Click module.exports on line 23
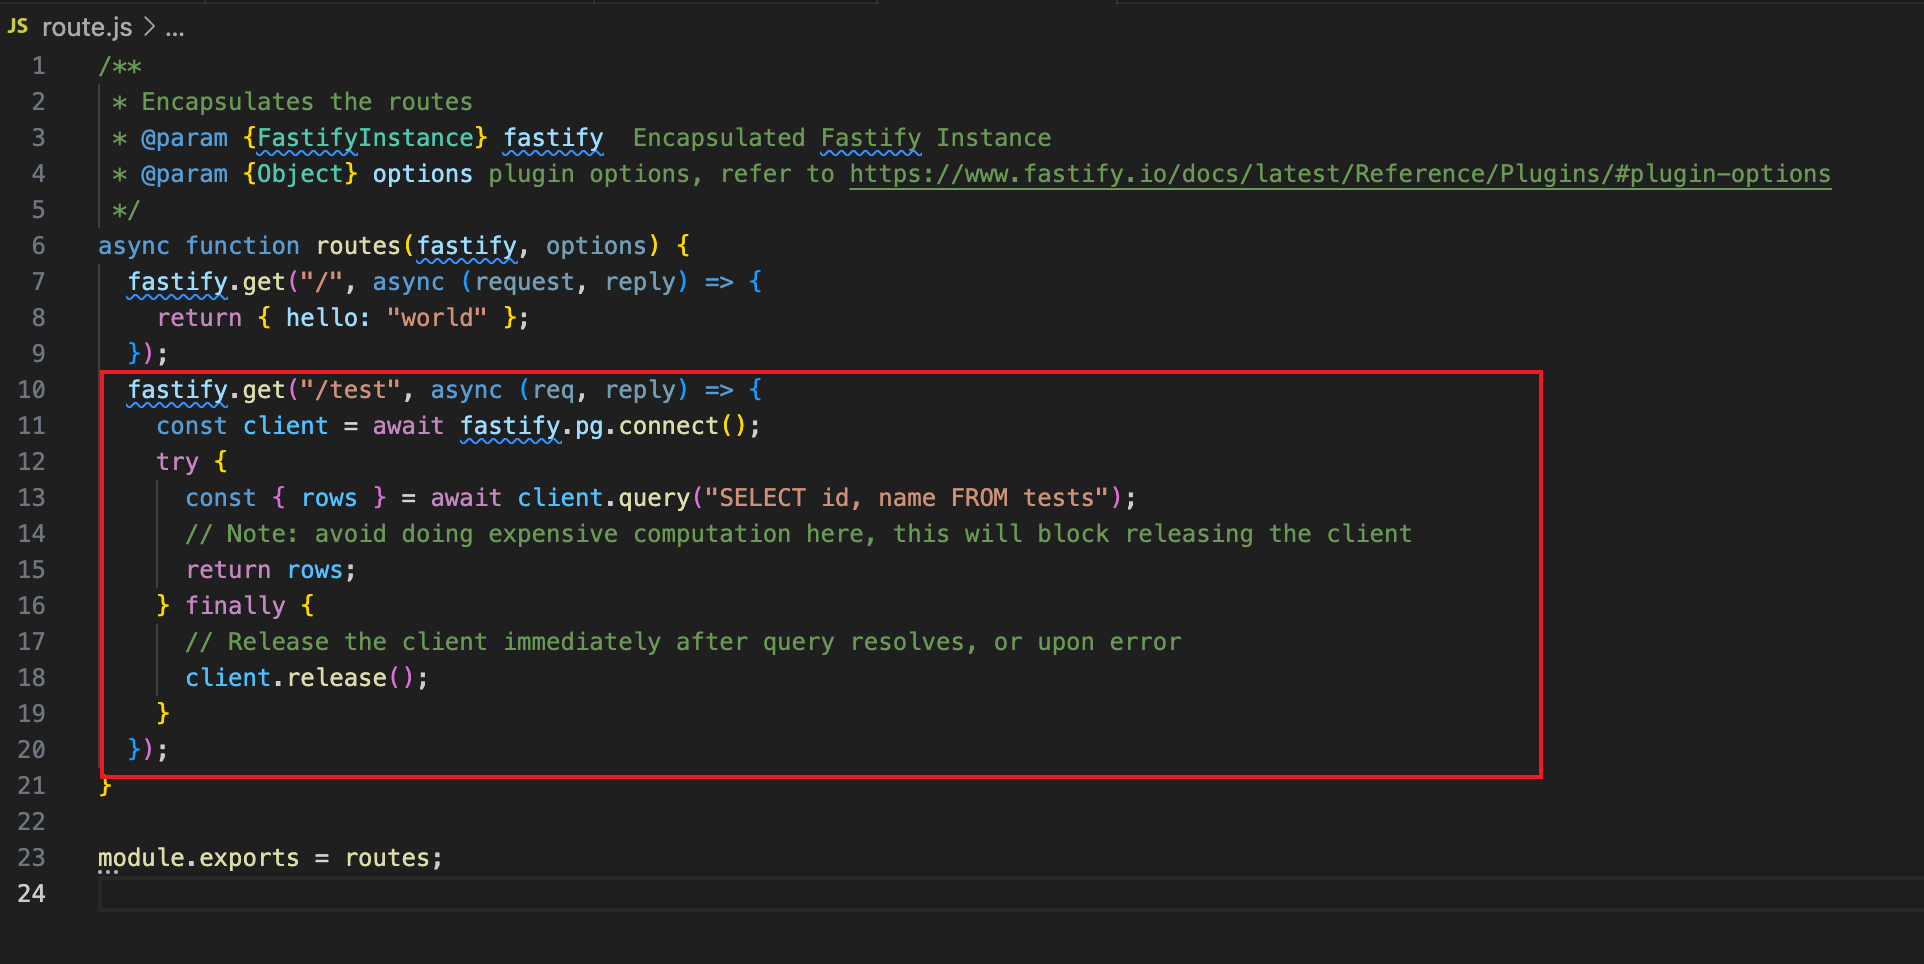The height and width of the screenshot is (964, 1924). (198, 857)
